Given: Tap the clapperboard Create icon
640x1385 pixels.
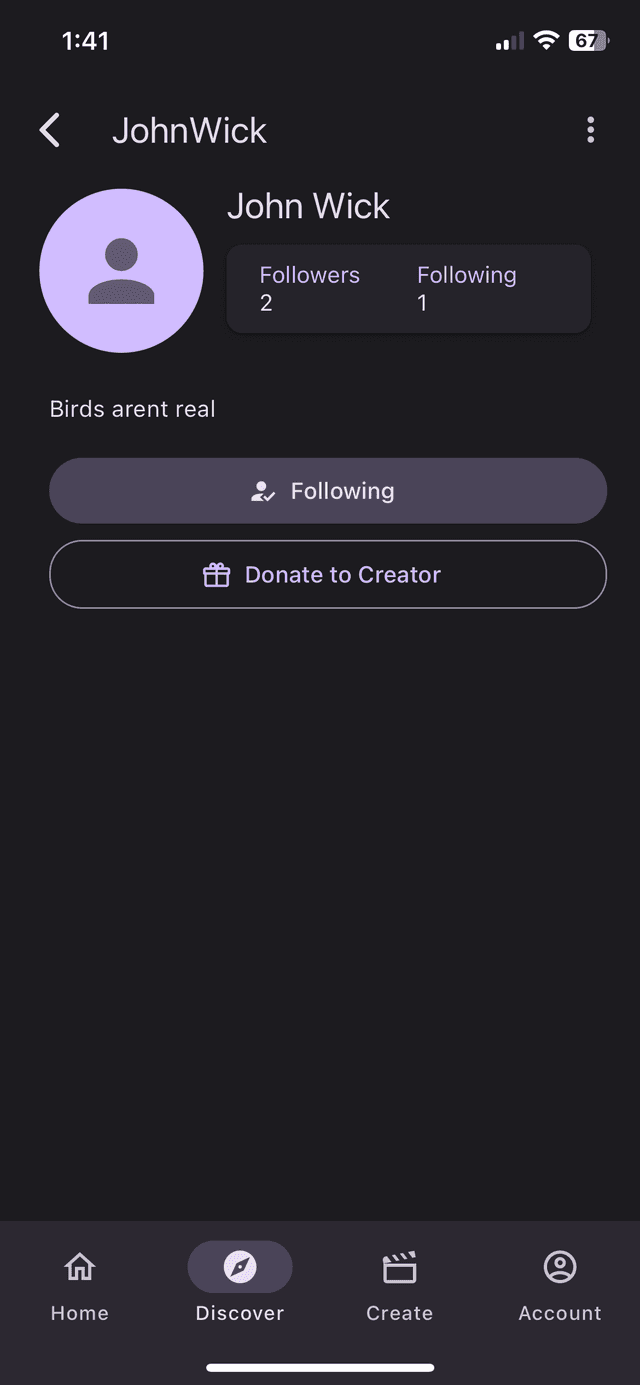Looking at the screenshot, I should coord(400,1267).
